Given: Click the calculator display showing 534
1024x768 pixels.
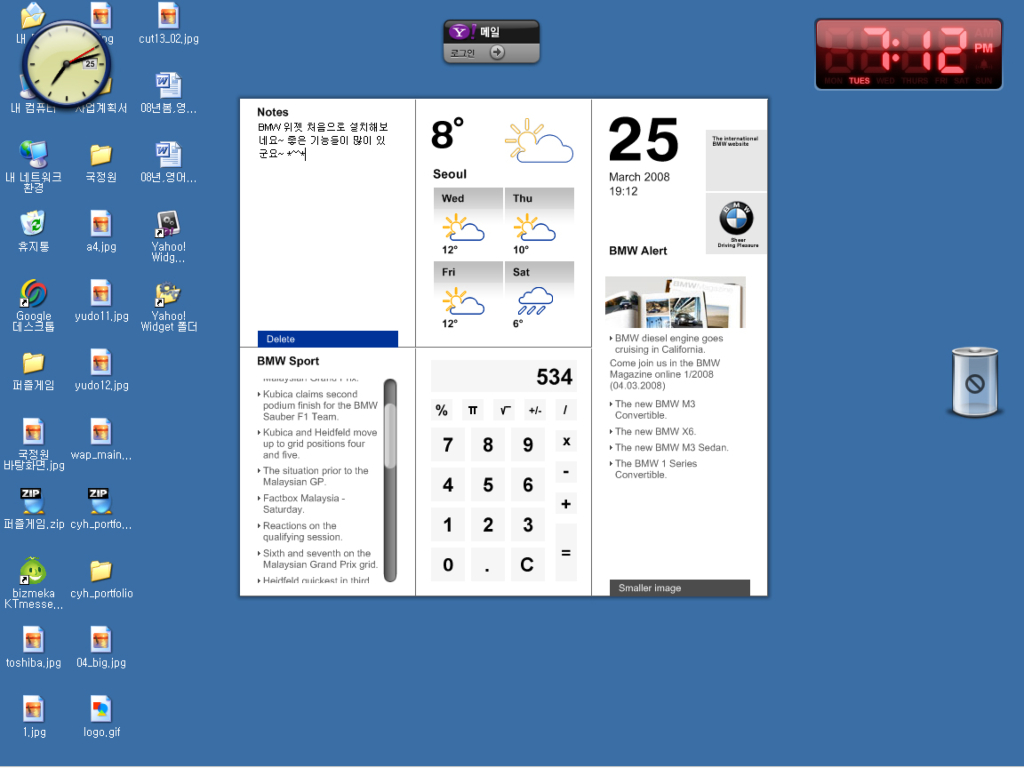Looking at the screenshot, I should point(504,376).
